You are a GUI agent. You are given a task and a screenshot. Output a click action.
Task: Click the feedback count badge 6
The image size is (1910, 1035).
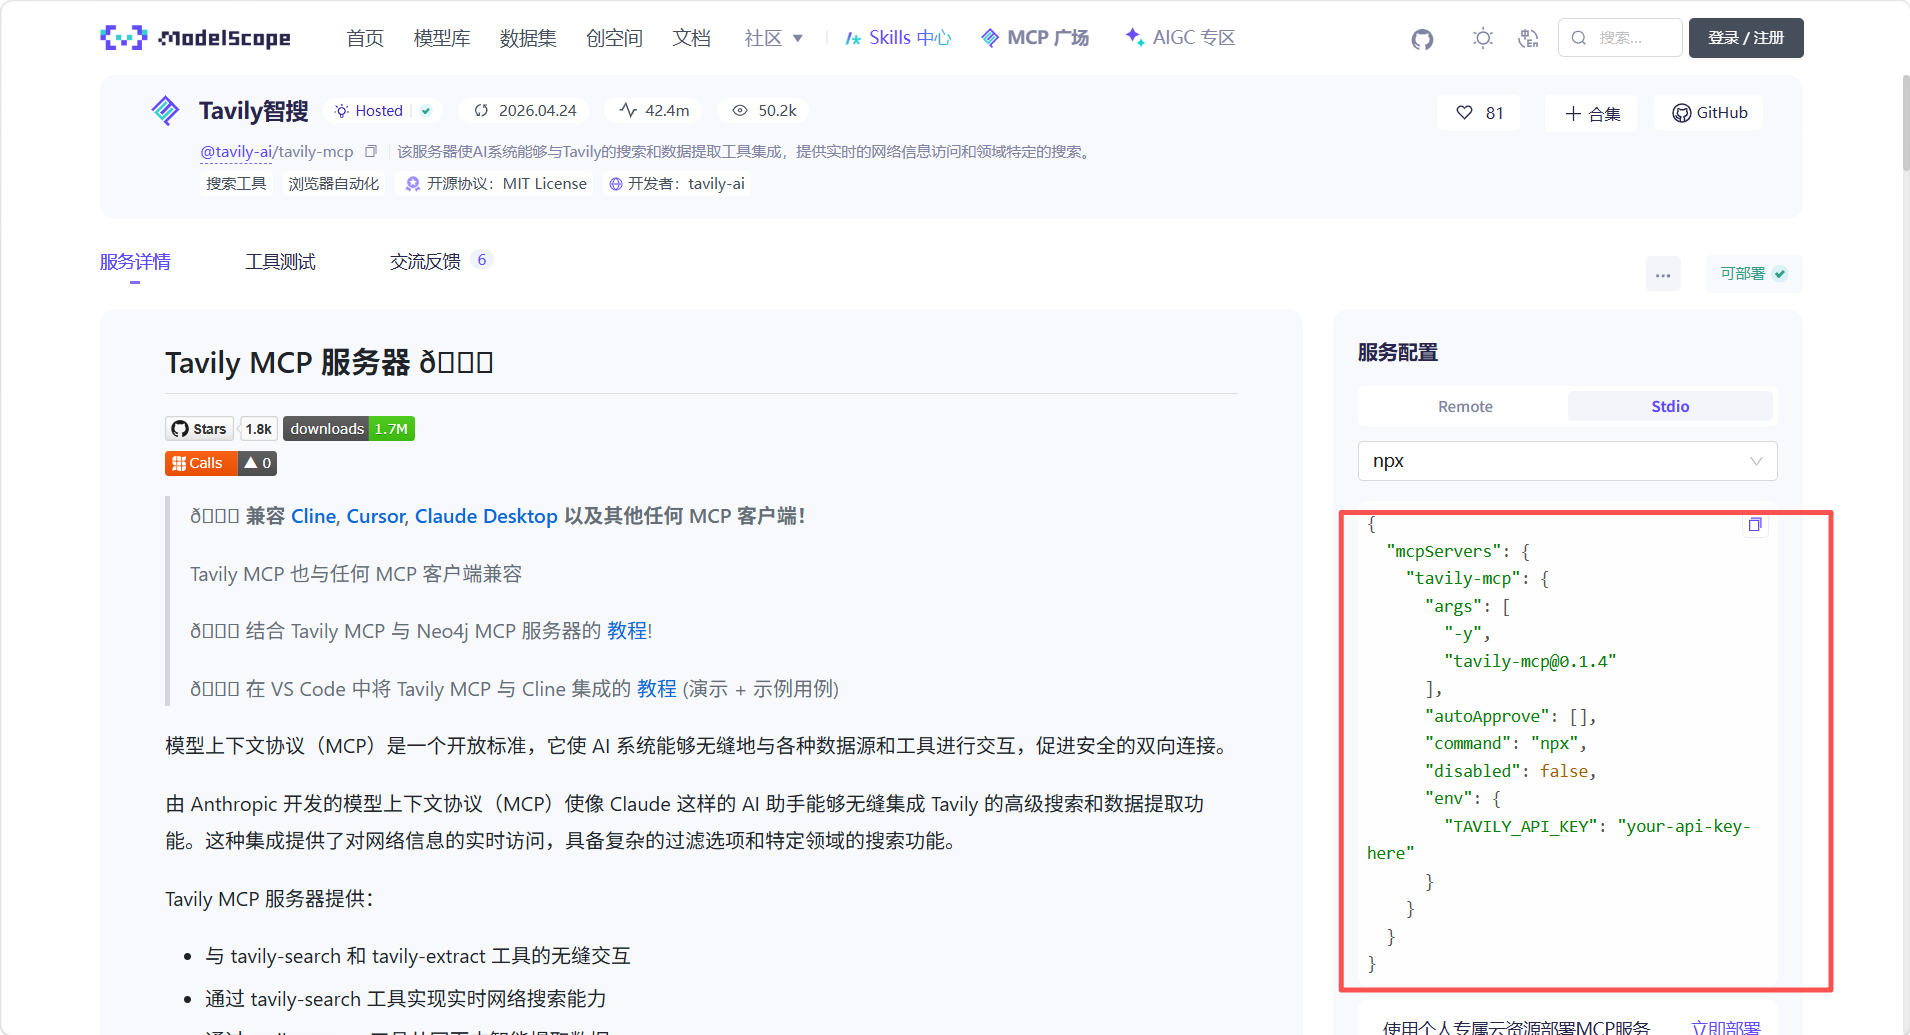[x=481, y=260]
